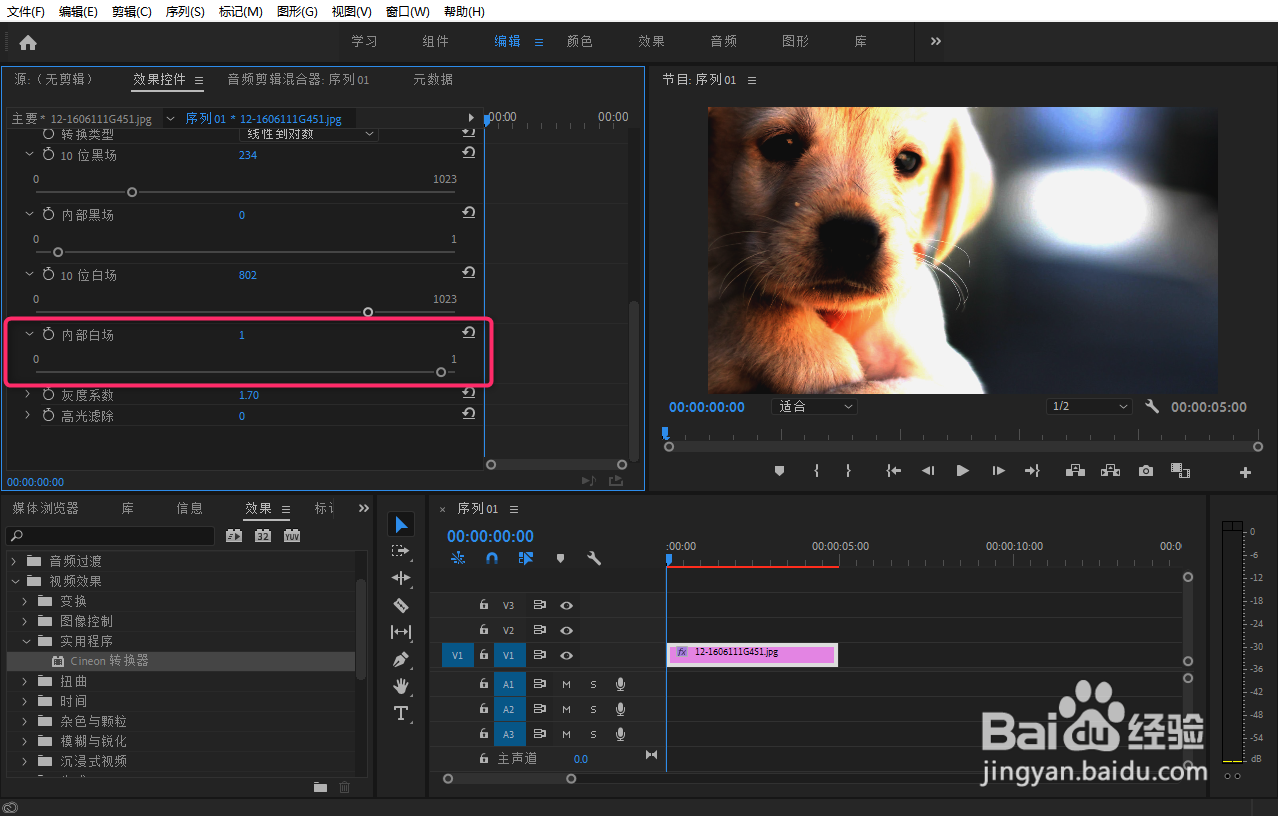Image resolution: width=1278 pixels, height=816 pixels.
Task: Click the Extract button in program monitor
Action: tap(1110, 471)
